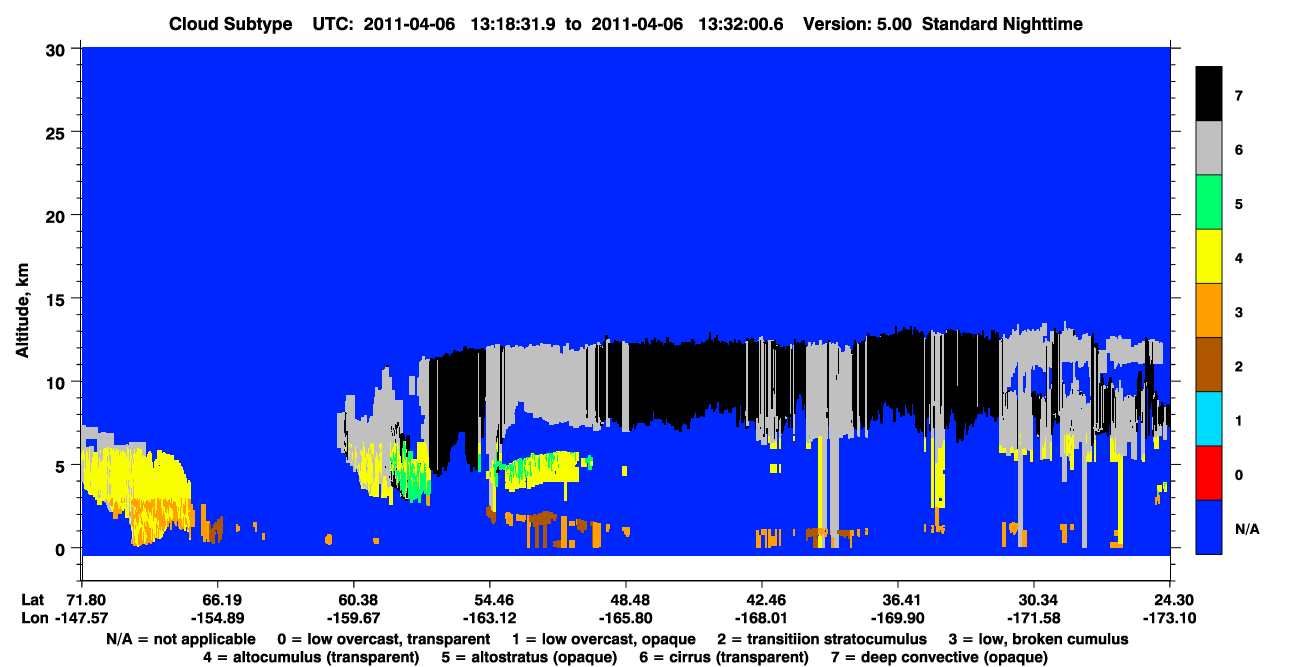Viewport: 1300px width, 667px height.
Task: Click '2 = transitiion stratocumulus' legend text
Action: (x=822, y=639)
